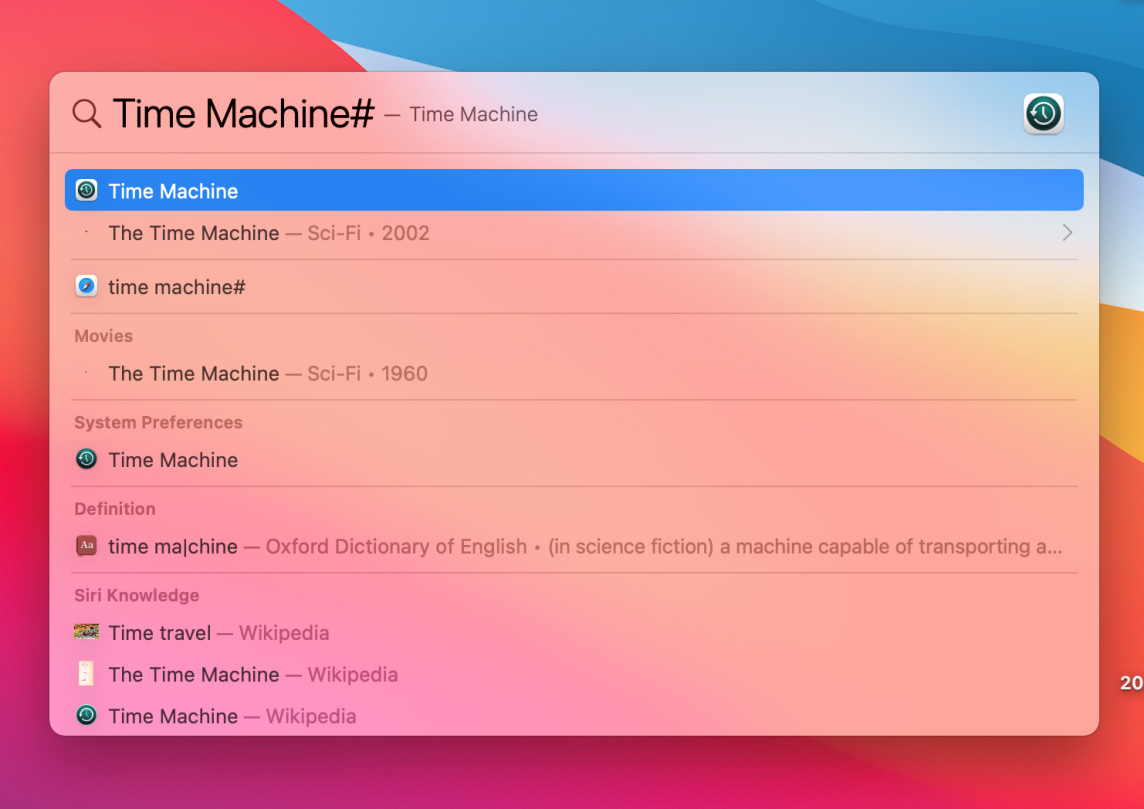Image resolution: width=1144 pixels, height=809 pixels.
Task: Click The Time Machine Wikipedia book thumbnail
Action: pos(87,674)
